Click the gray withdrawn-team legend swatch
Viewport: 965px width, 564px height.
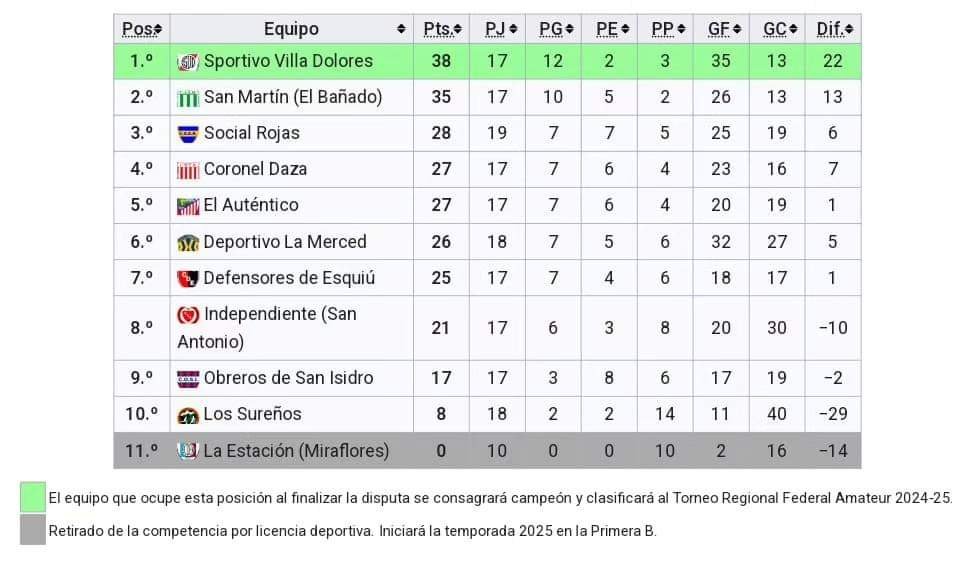pyautogui.click(x=33, y=530)
